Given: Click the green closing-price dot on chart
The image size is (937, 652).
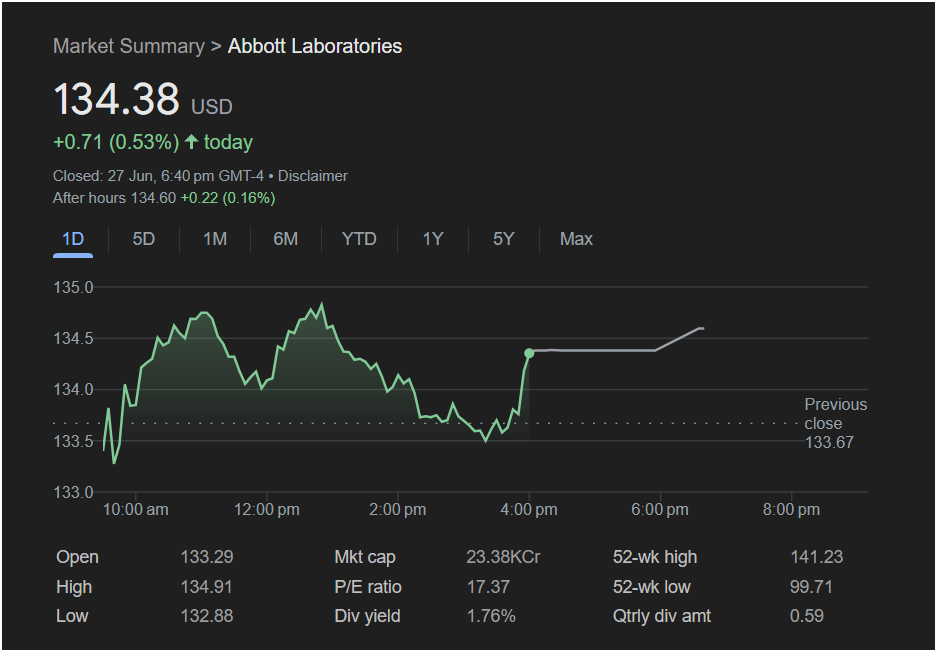Looking at the screenshot, I should click(x=529, y=353).
